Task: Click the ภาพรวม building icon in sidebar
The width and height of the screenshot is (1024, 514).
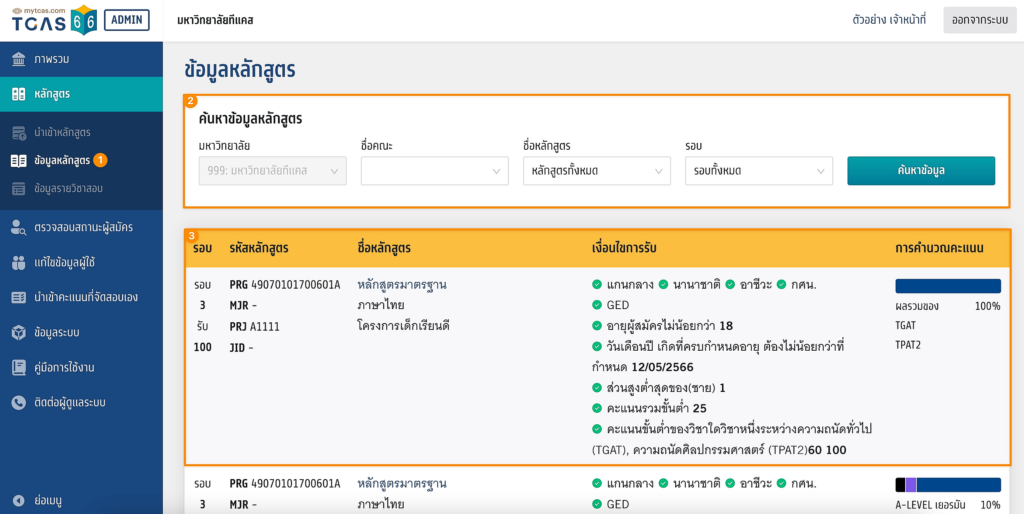Action: coord(19,59)
